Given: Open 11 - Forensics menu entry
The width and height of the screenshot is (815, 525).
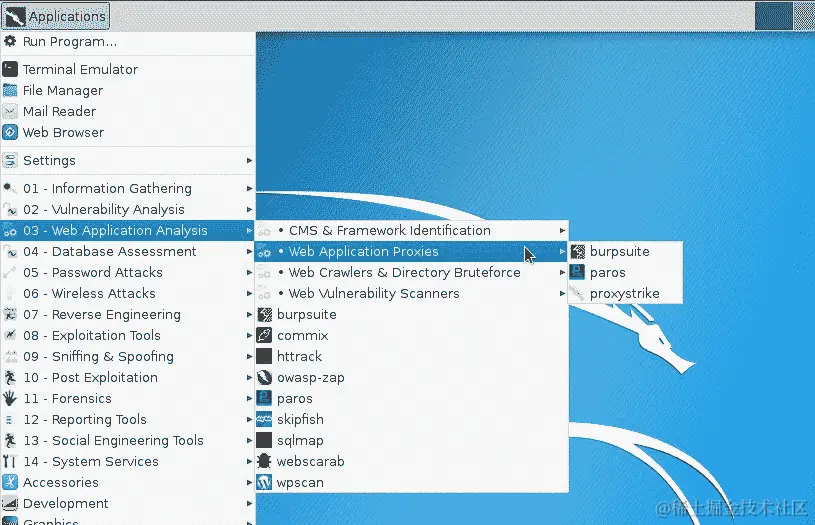Looking at the screenshot, I should pyautogui.click(x=128, y=398).
